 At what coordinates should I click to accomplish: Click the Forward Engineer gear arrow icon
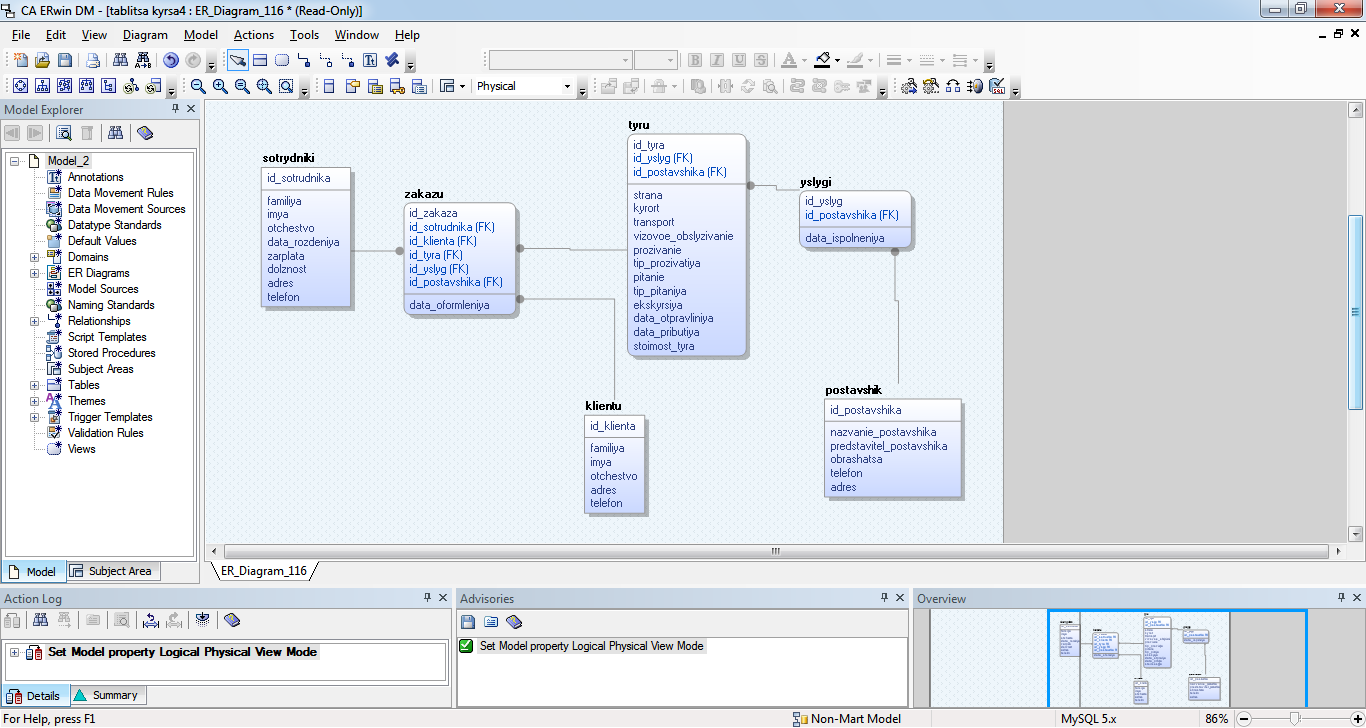pyautogui.click(x=909, y=87)
